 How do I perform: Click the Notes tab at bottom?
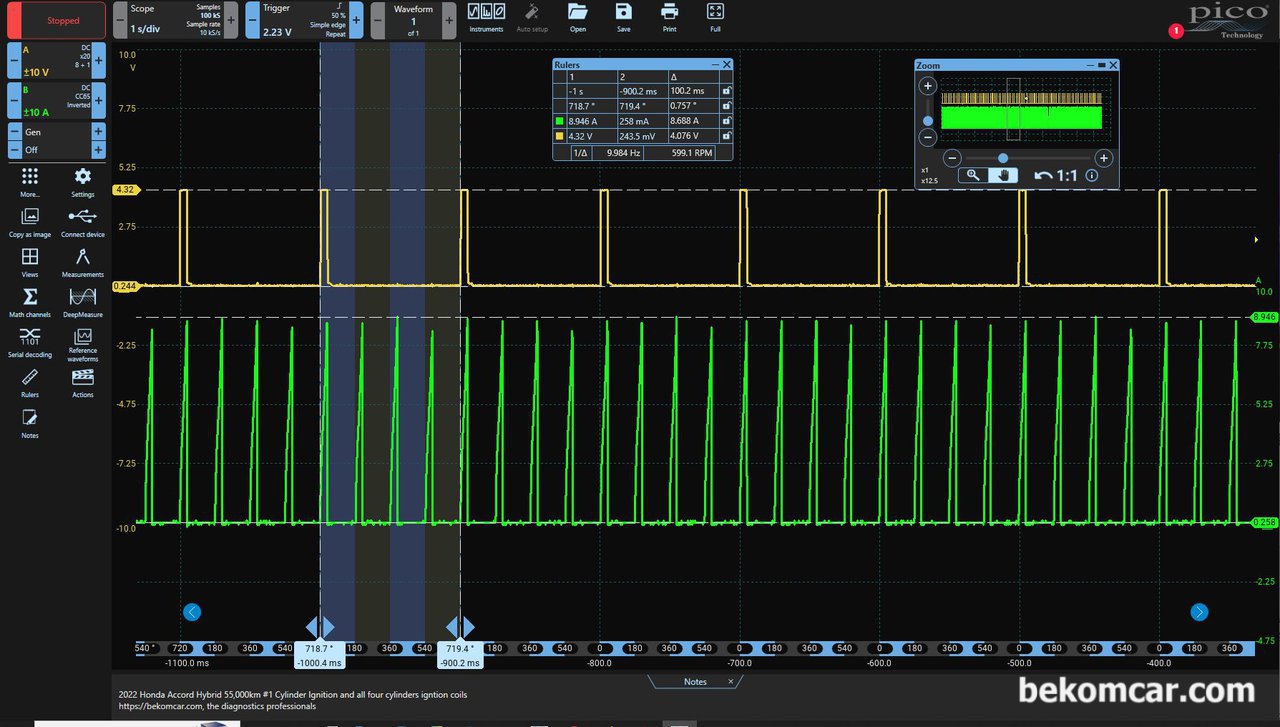tap(695, 682)
